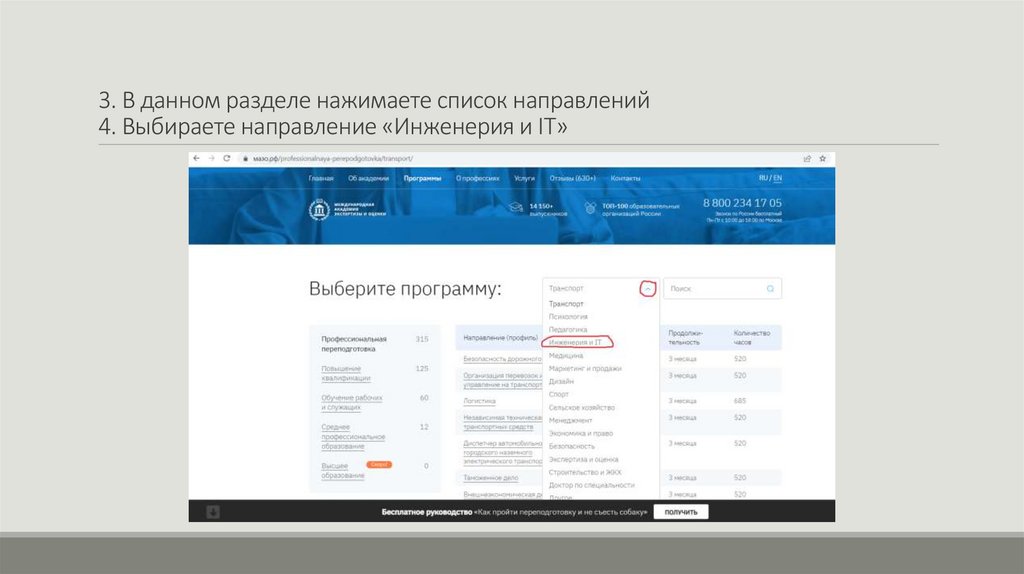Viewport: 1024px width, 574px height.
Task: Click the academy logo emblem
Action: 319,210
